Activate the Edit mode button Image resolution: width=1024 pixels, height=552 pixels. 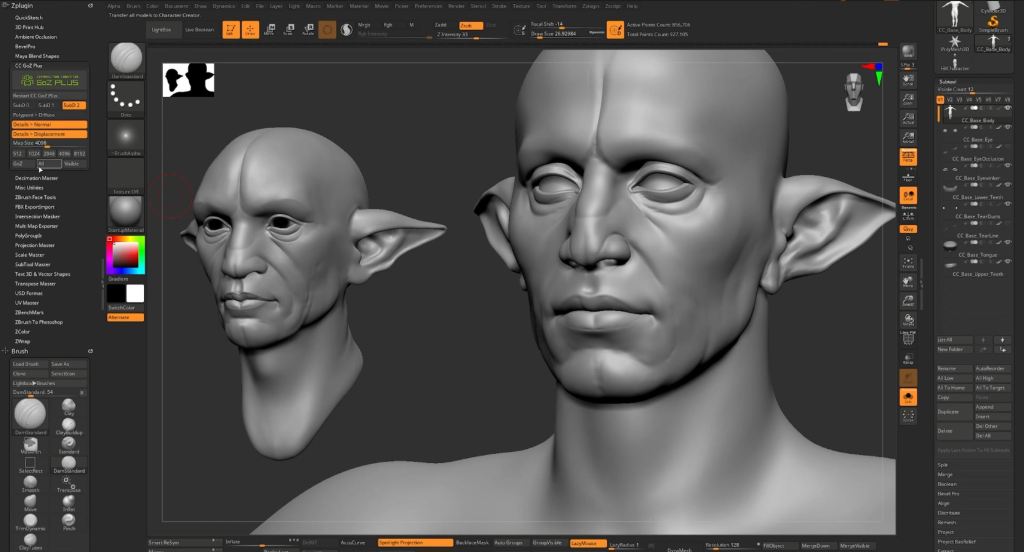click(x=231, y=29)
